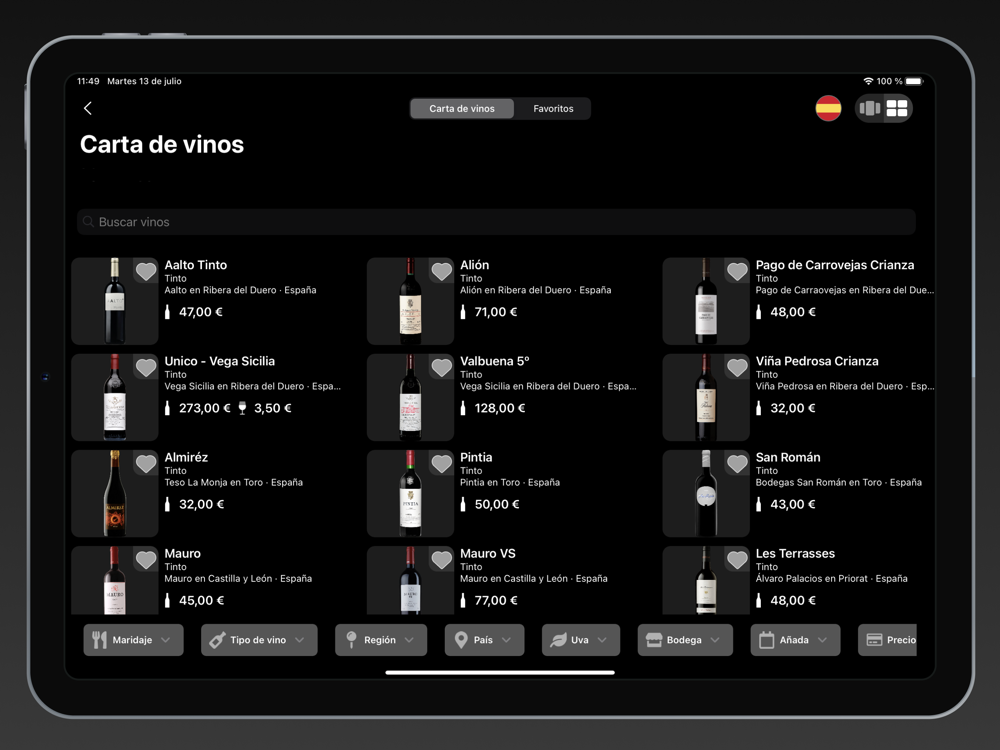Toggle heart on the Mauro wine
1000x750 pixels.
(146, 561)
